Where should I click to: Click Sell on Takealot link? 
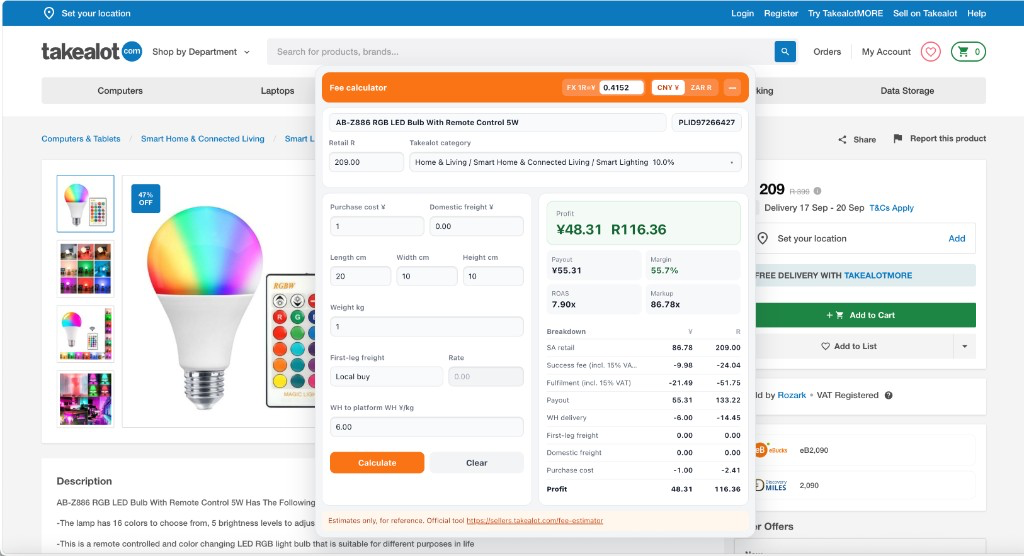925,13
